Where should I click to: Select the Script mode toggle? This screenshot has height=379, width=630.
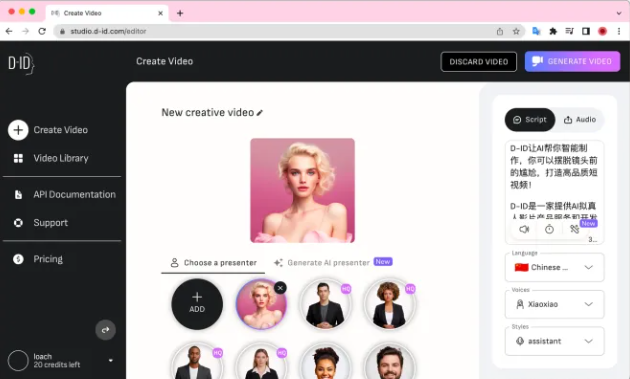coord(530,120)
